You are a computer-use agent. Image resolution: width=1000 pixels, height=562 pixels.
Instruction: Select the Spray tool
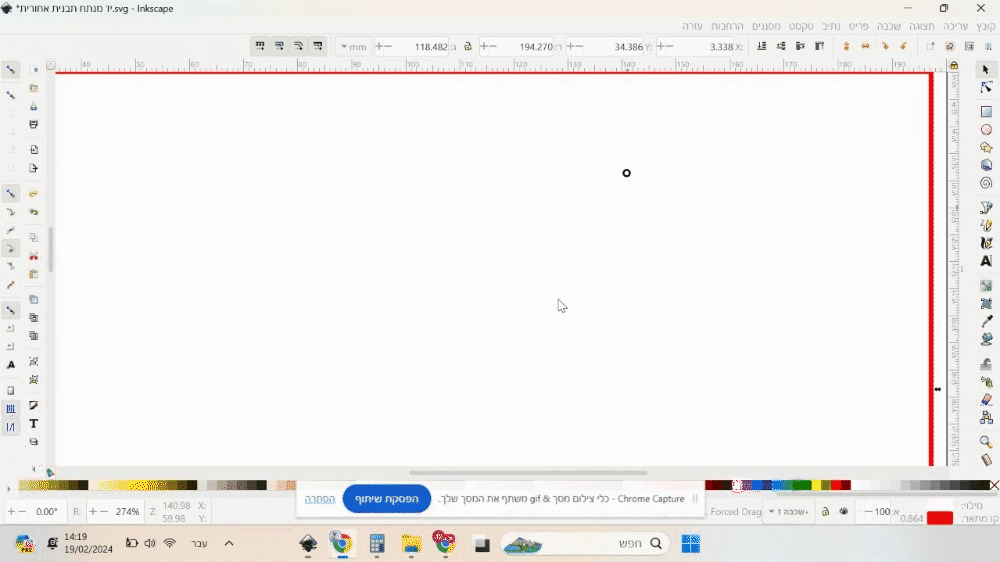point(986,381)
